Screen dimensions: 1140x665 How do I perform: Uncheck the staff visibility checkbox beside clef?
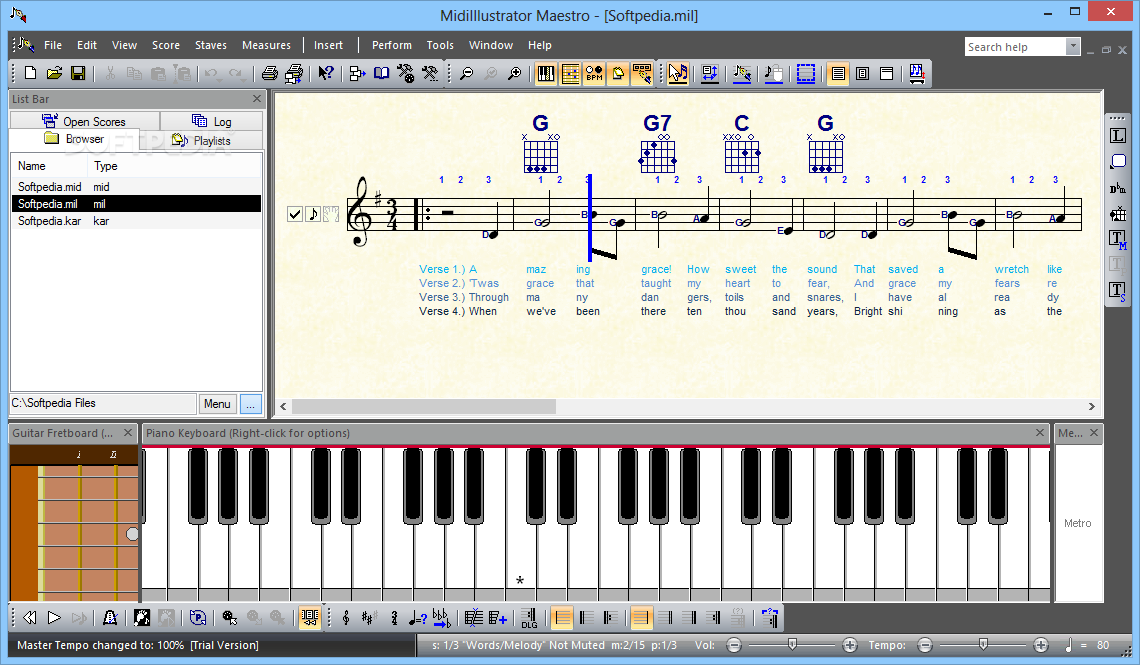(294, 214)
